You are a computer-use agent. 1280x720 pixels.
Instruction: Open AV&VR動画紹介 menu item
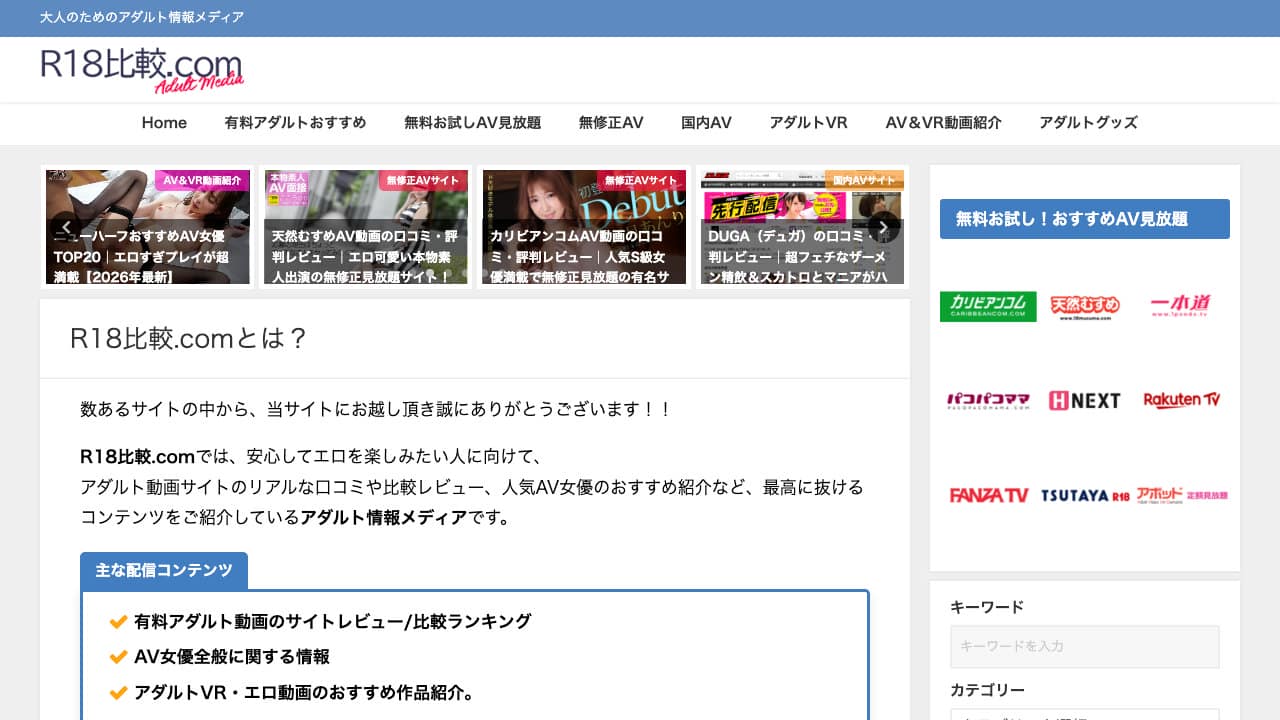pos(943,123)
